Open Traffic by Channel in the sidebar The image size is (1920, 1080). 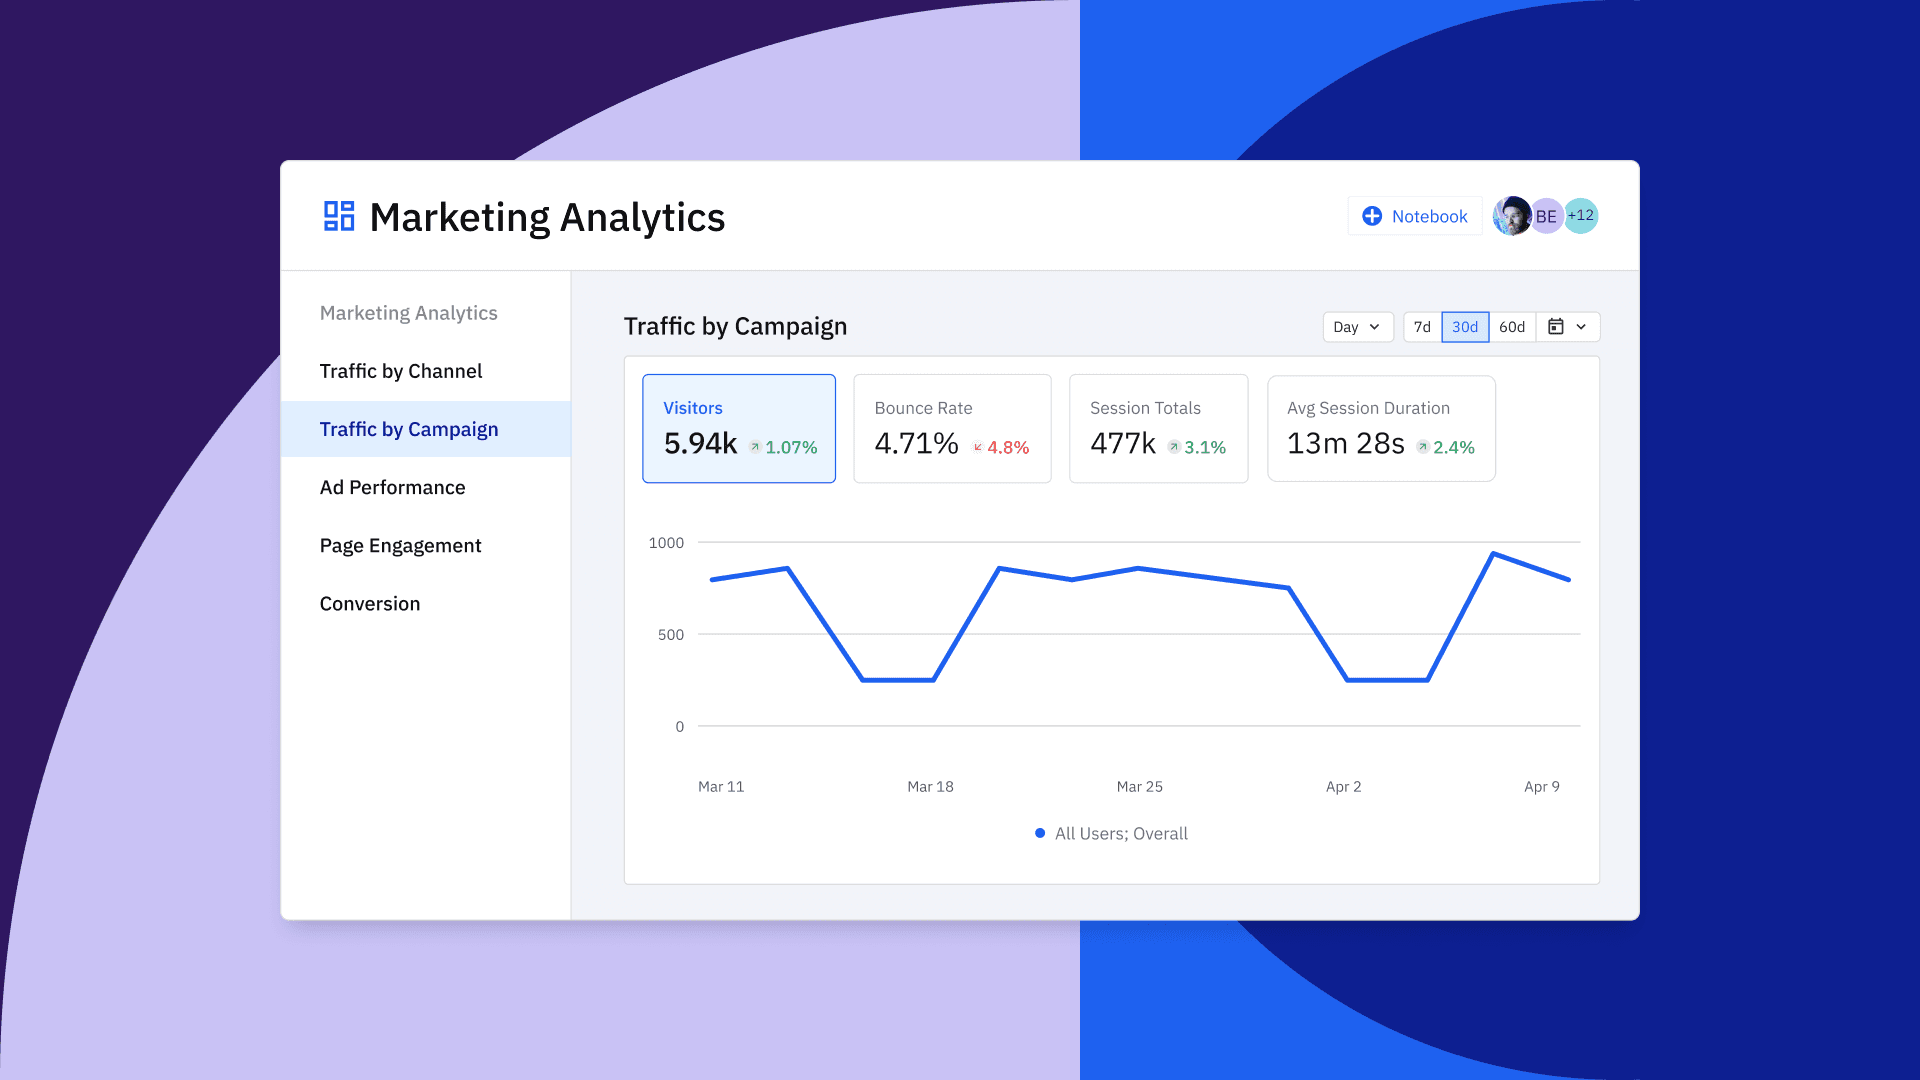click(x=401, y=371)
